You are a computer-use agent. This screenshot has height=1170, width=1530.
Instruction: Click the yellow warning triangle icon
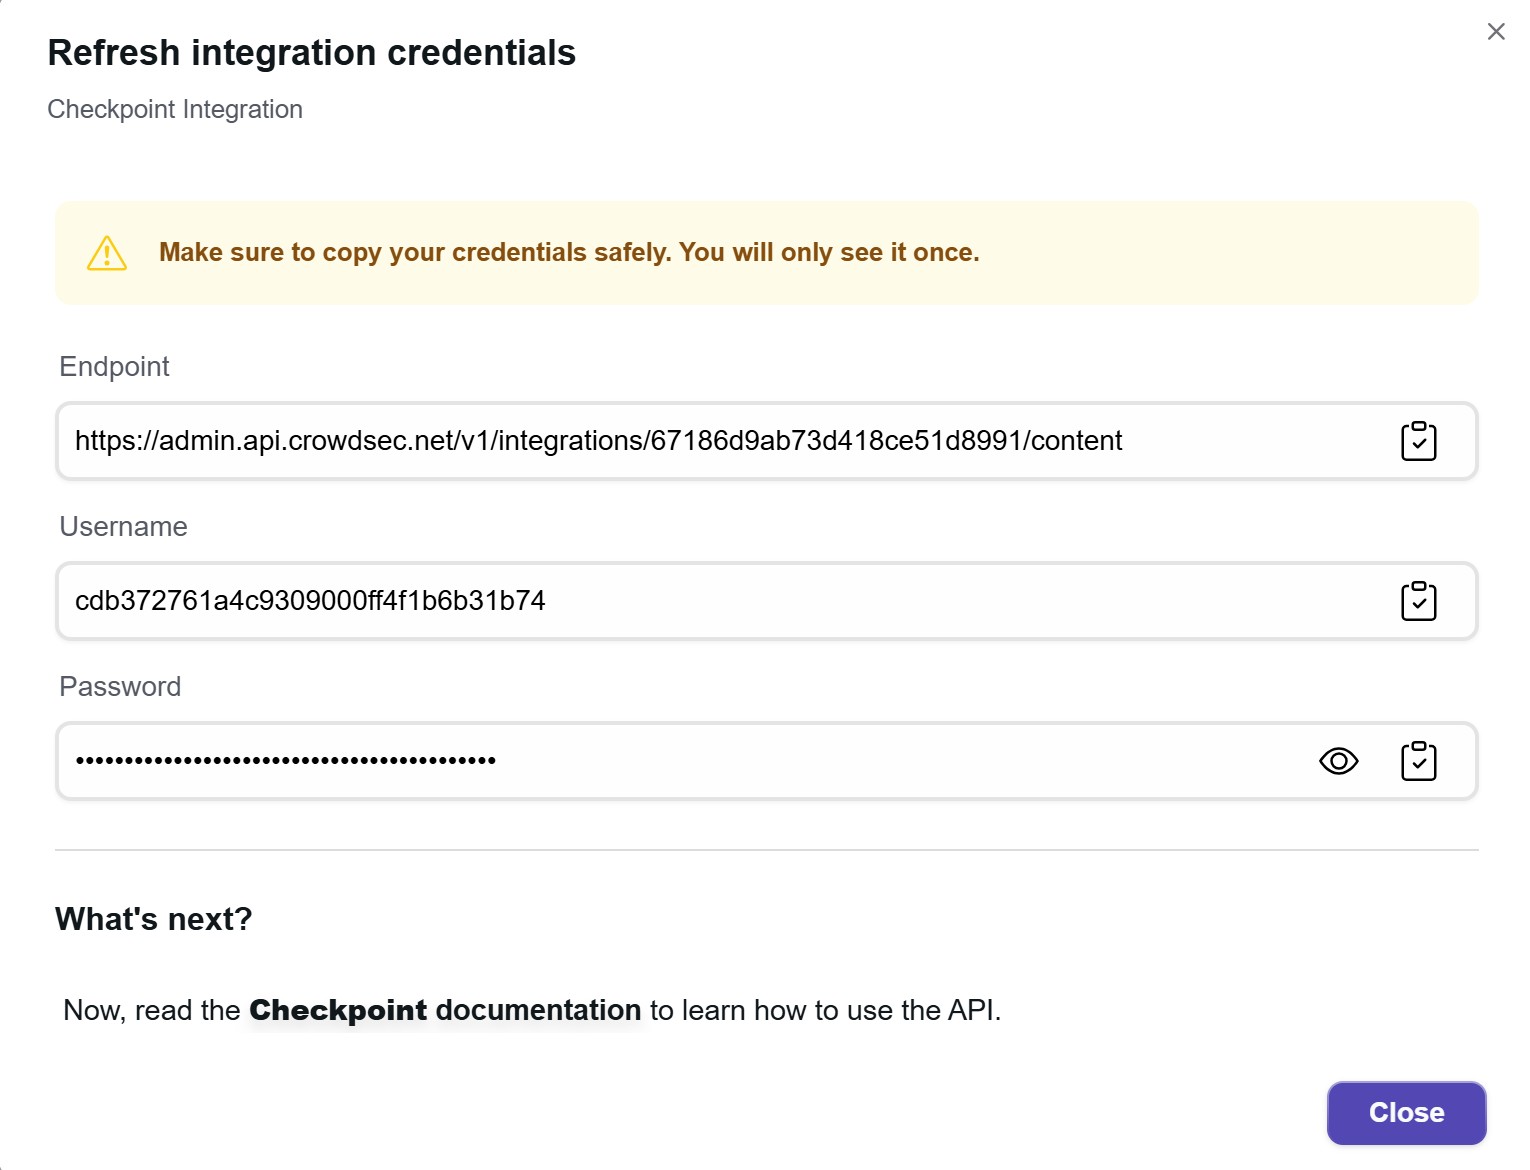click(x=107, y=253)
